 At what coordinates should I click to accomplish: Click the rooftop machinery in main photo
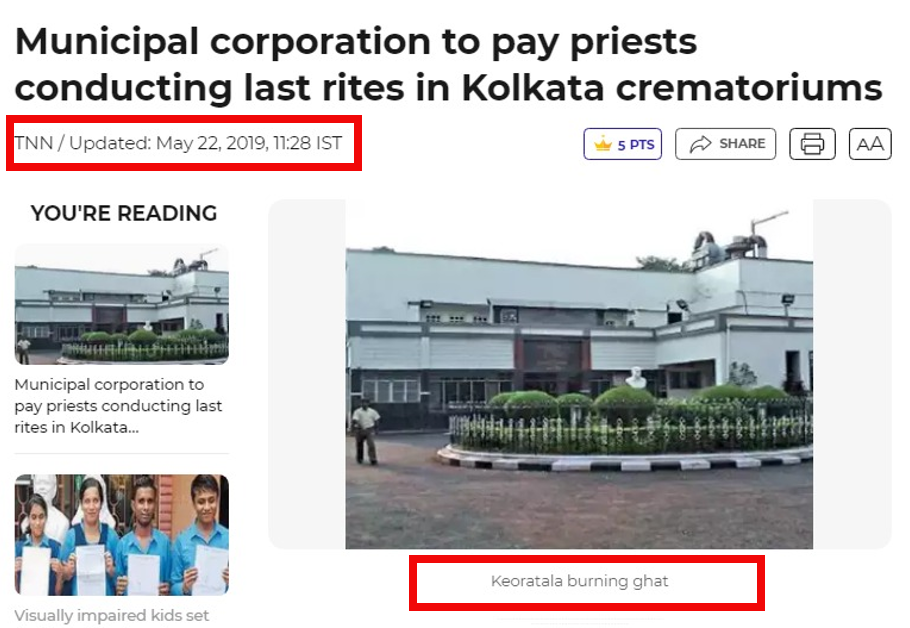(x=734, y=240)
